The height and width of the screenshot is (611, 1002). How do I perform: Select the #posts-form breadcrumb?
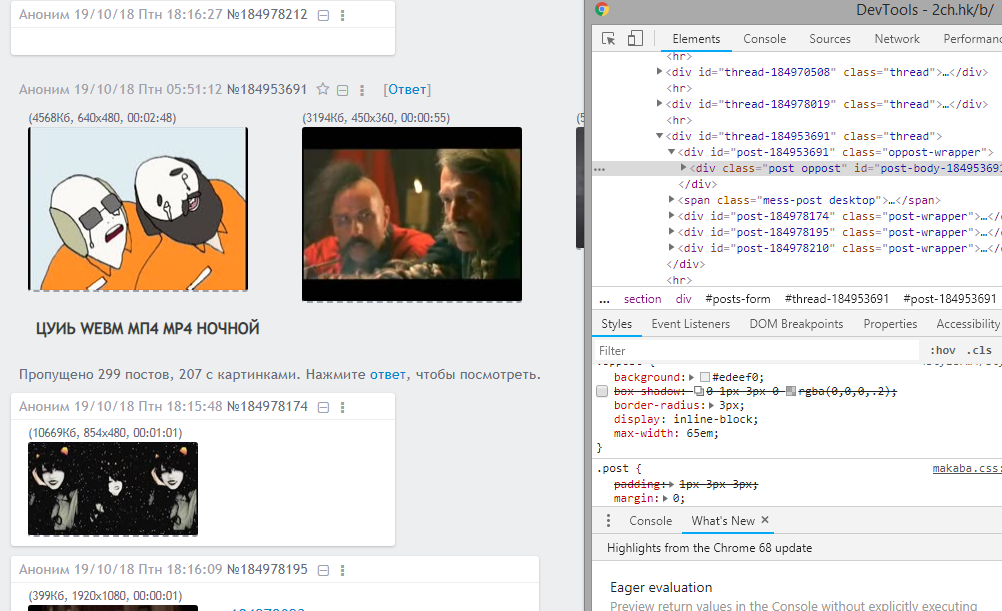tap(737, 299)
